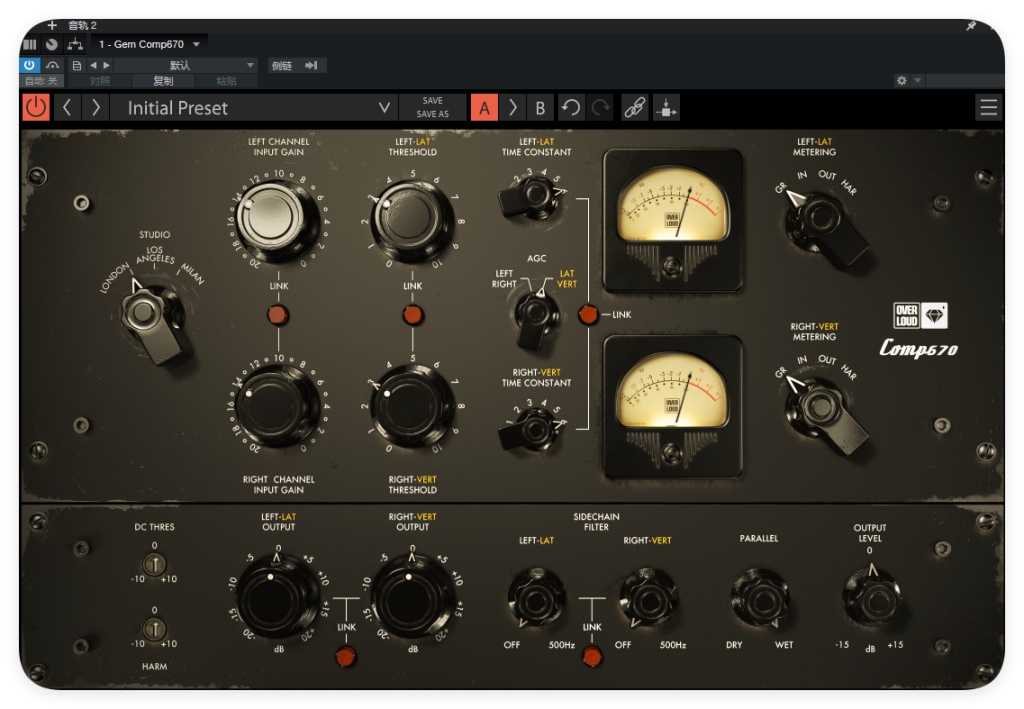The width and height of the screenshot is (1024, 709).
Task: Toggle the time constant LINK red button
Action: click(588, 314)
